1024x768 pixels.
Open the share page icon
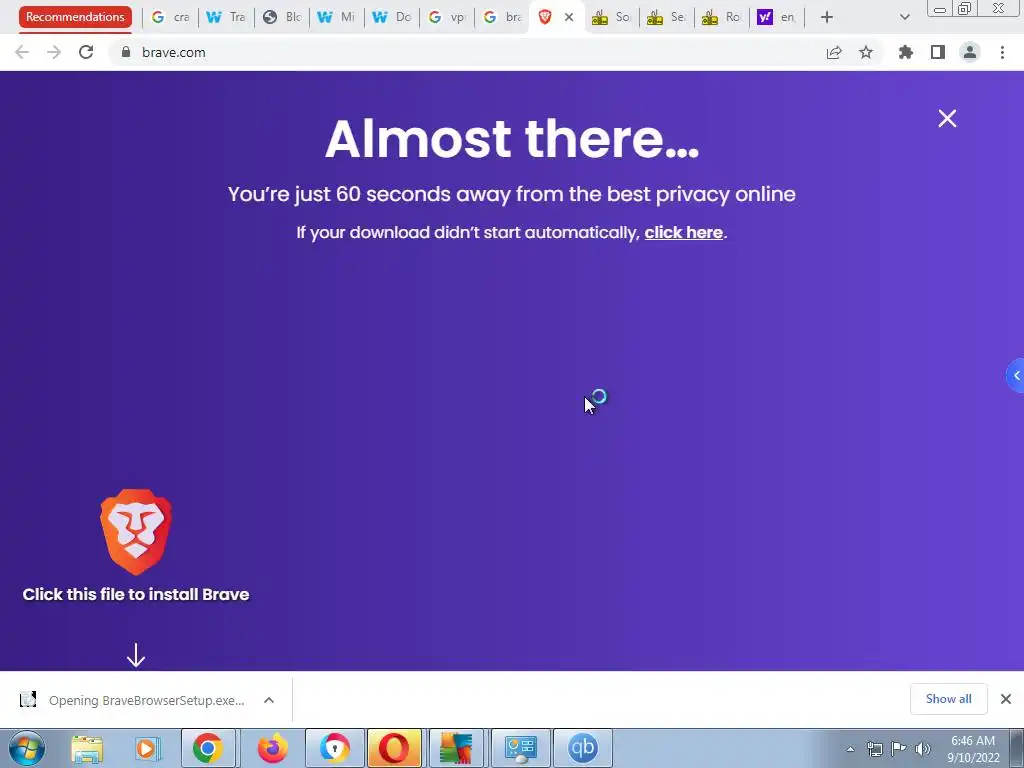[x=834, y=52]
